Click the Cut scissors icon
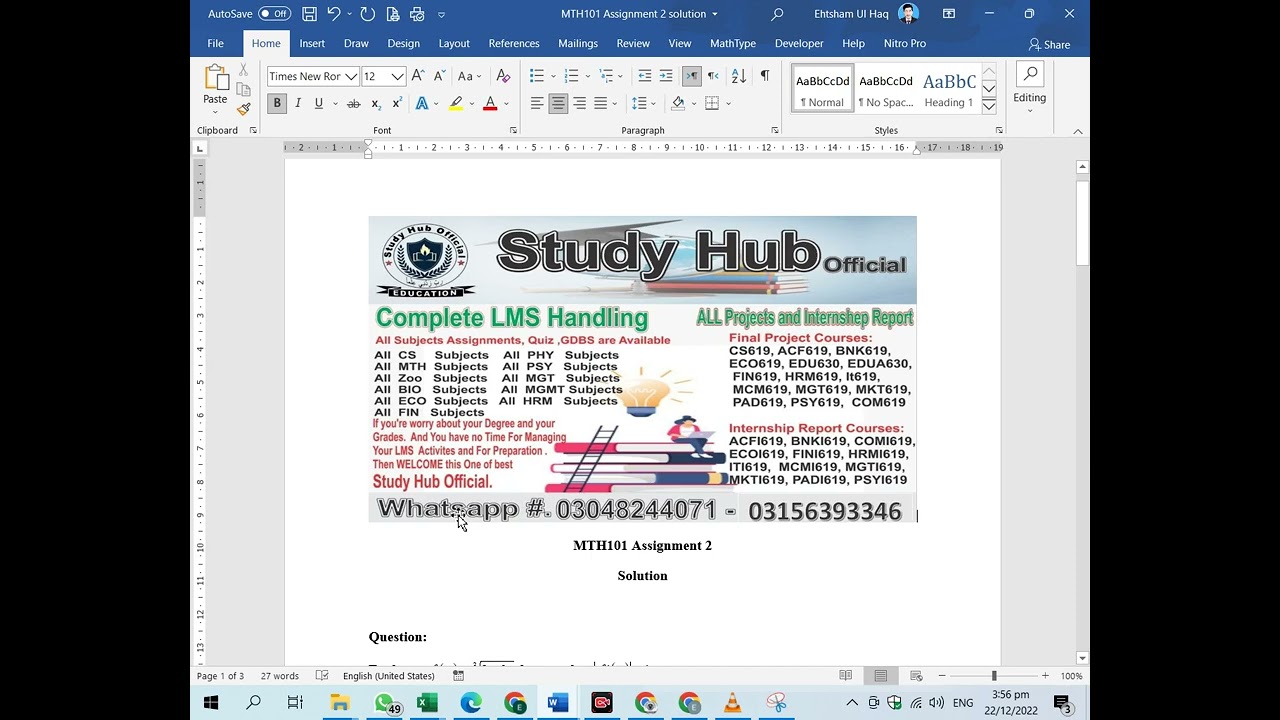 point(243,71)
